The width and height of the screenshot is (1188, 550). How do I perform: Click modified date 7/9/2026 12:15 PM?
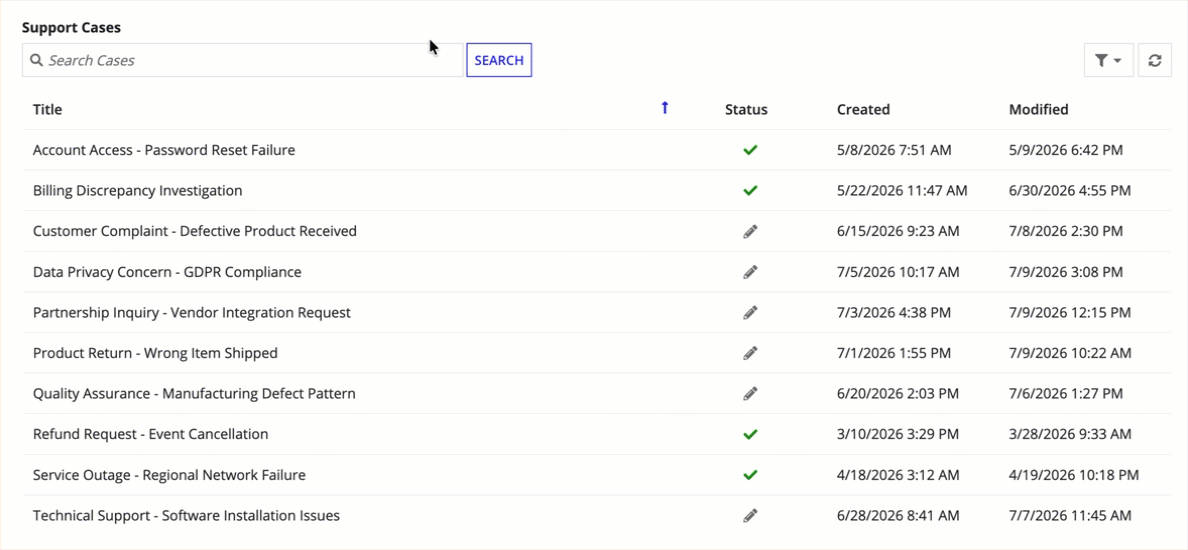point(1070,312)
